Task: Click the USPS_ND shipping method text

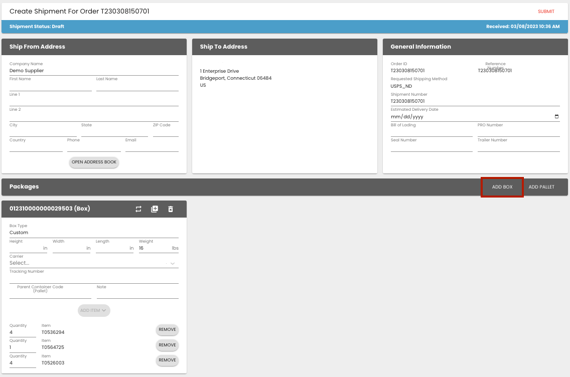Action: (401, 86)
